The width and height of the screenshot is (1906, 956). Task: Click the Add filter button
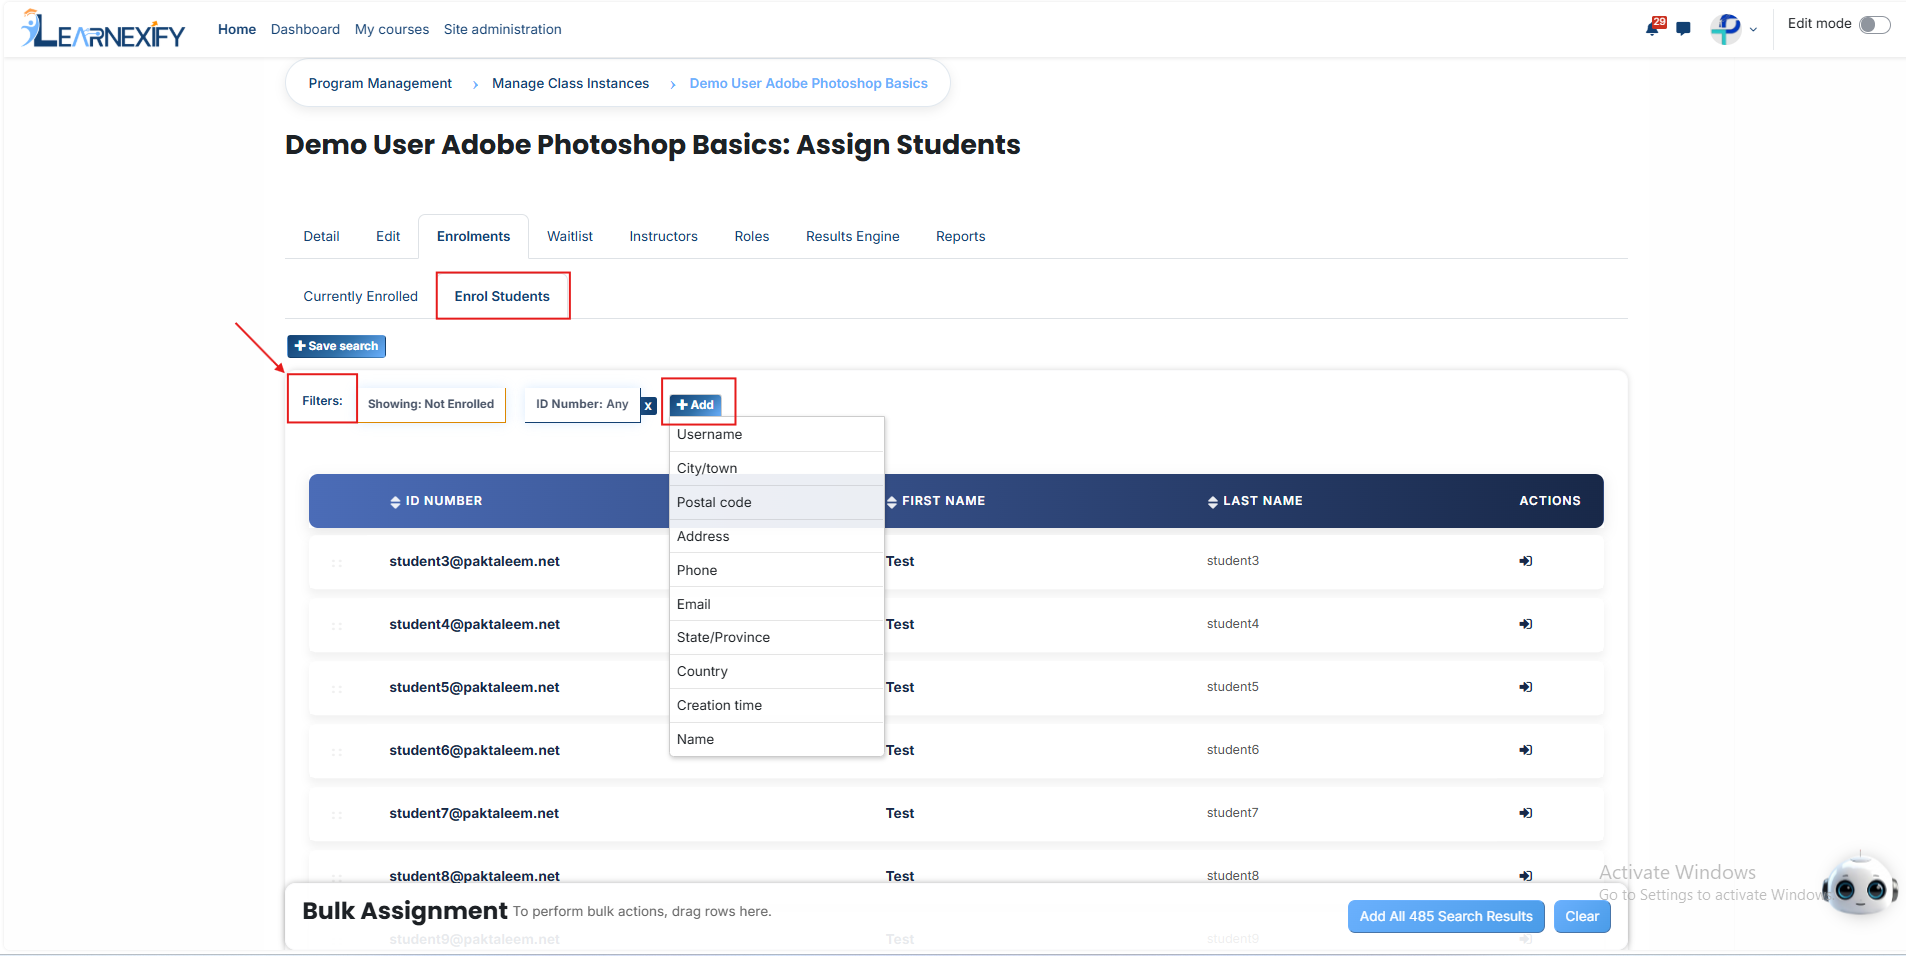tap(696, 405)
